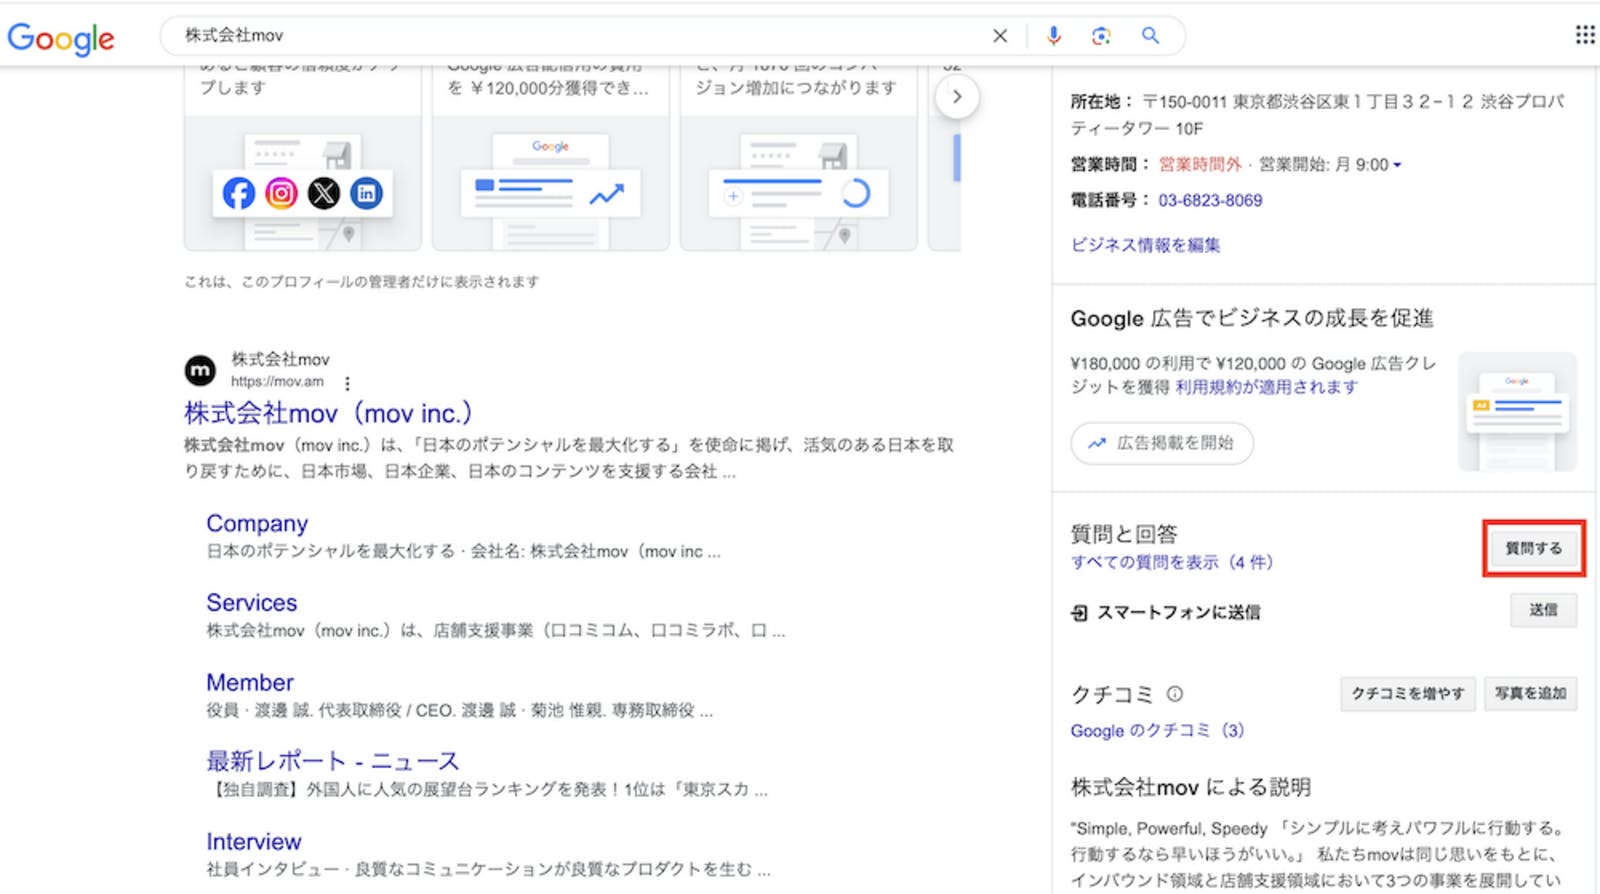Click the LinkedIn icon on the card
This screenshot has width=1600, height=894.
click(x=366, y=193)
